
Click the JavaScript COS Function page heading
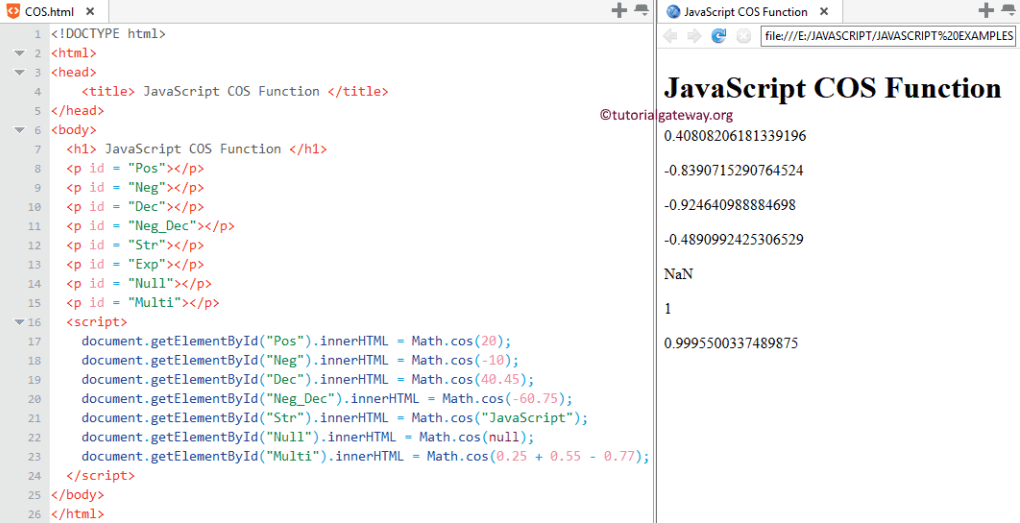[x=833, y=87]
